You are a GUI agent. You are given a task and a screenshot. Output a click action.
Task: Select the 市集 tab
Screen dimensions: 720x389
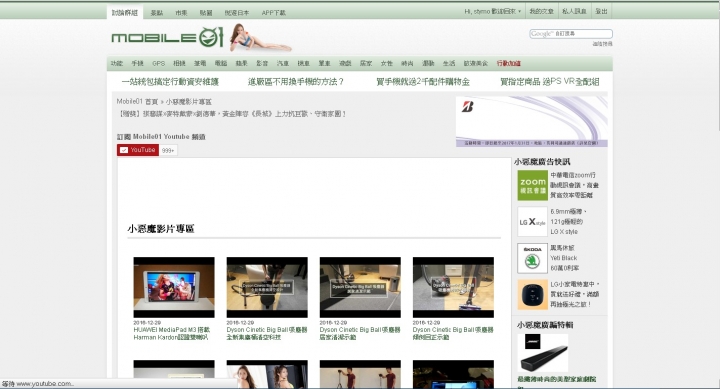[x=181, y=13]
